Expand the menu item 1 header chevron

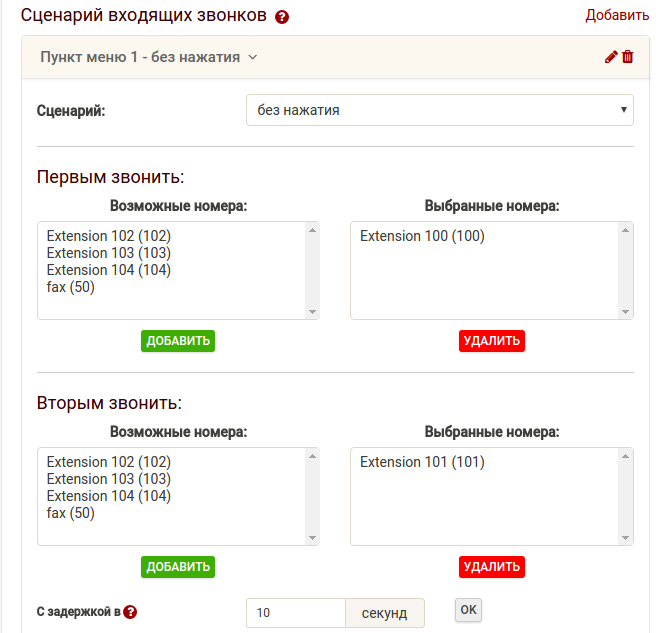pyautogui.click(x=253, y=57)
